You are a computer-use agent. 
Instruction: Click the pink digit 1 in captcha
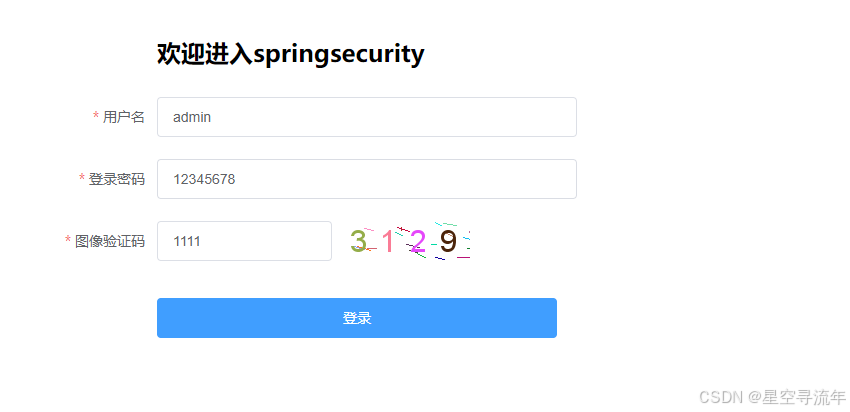pos(387,241)
